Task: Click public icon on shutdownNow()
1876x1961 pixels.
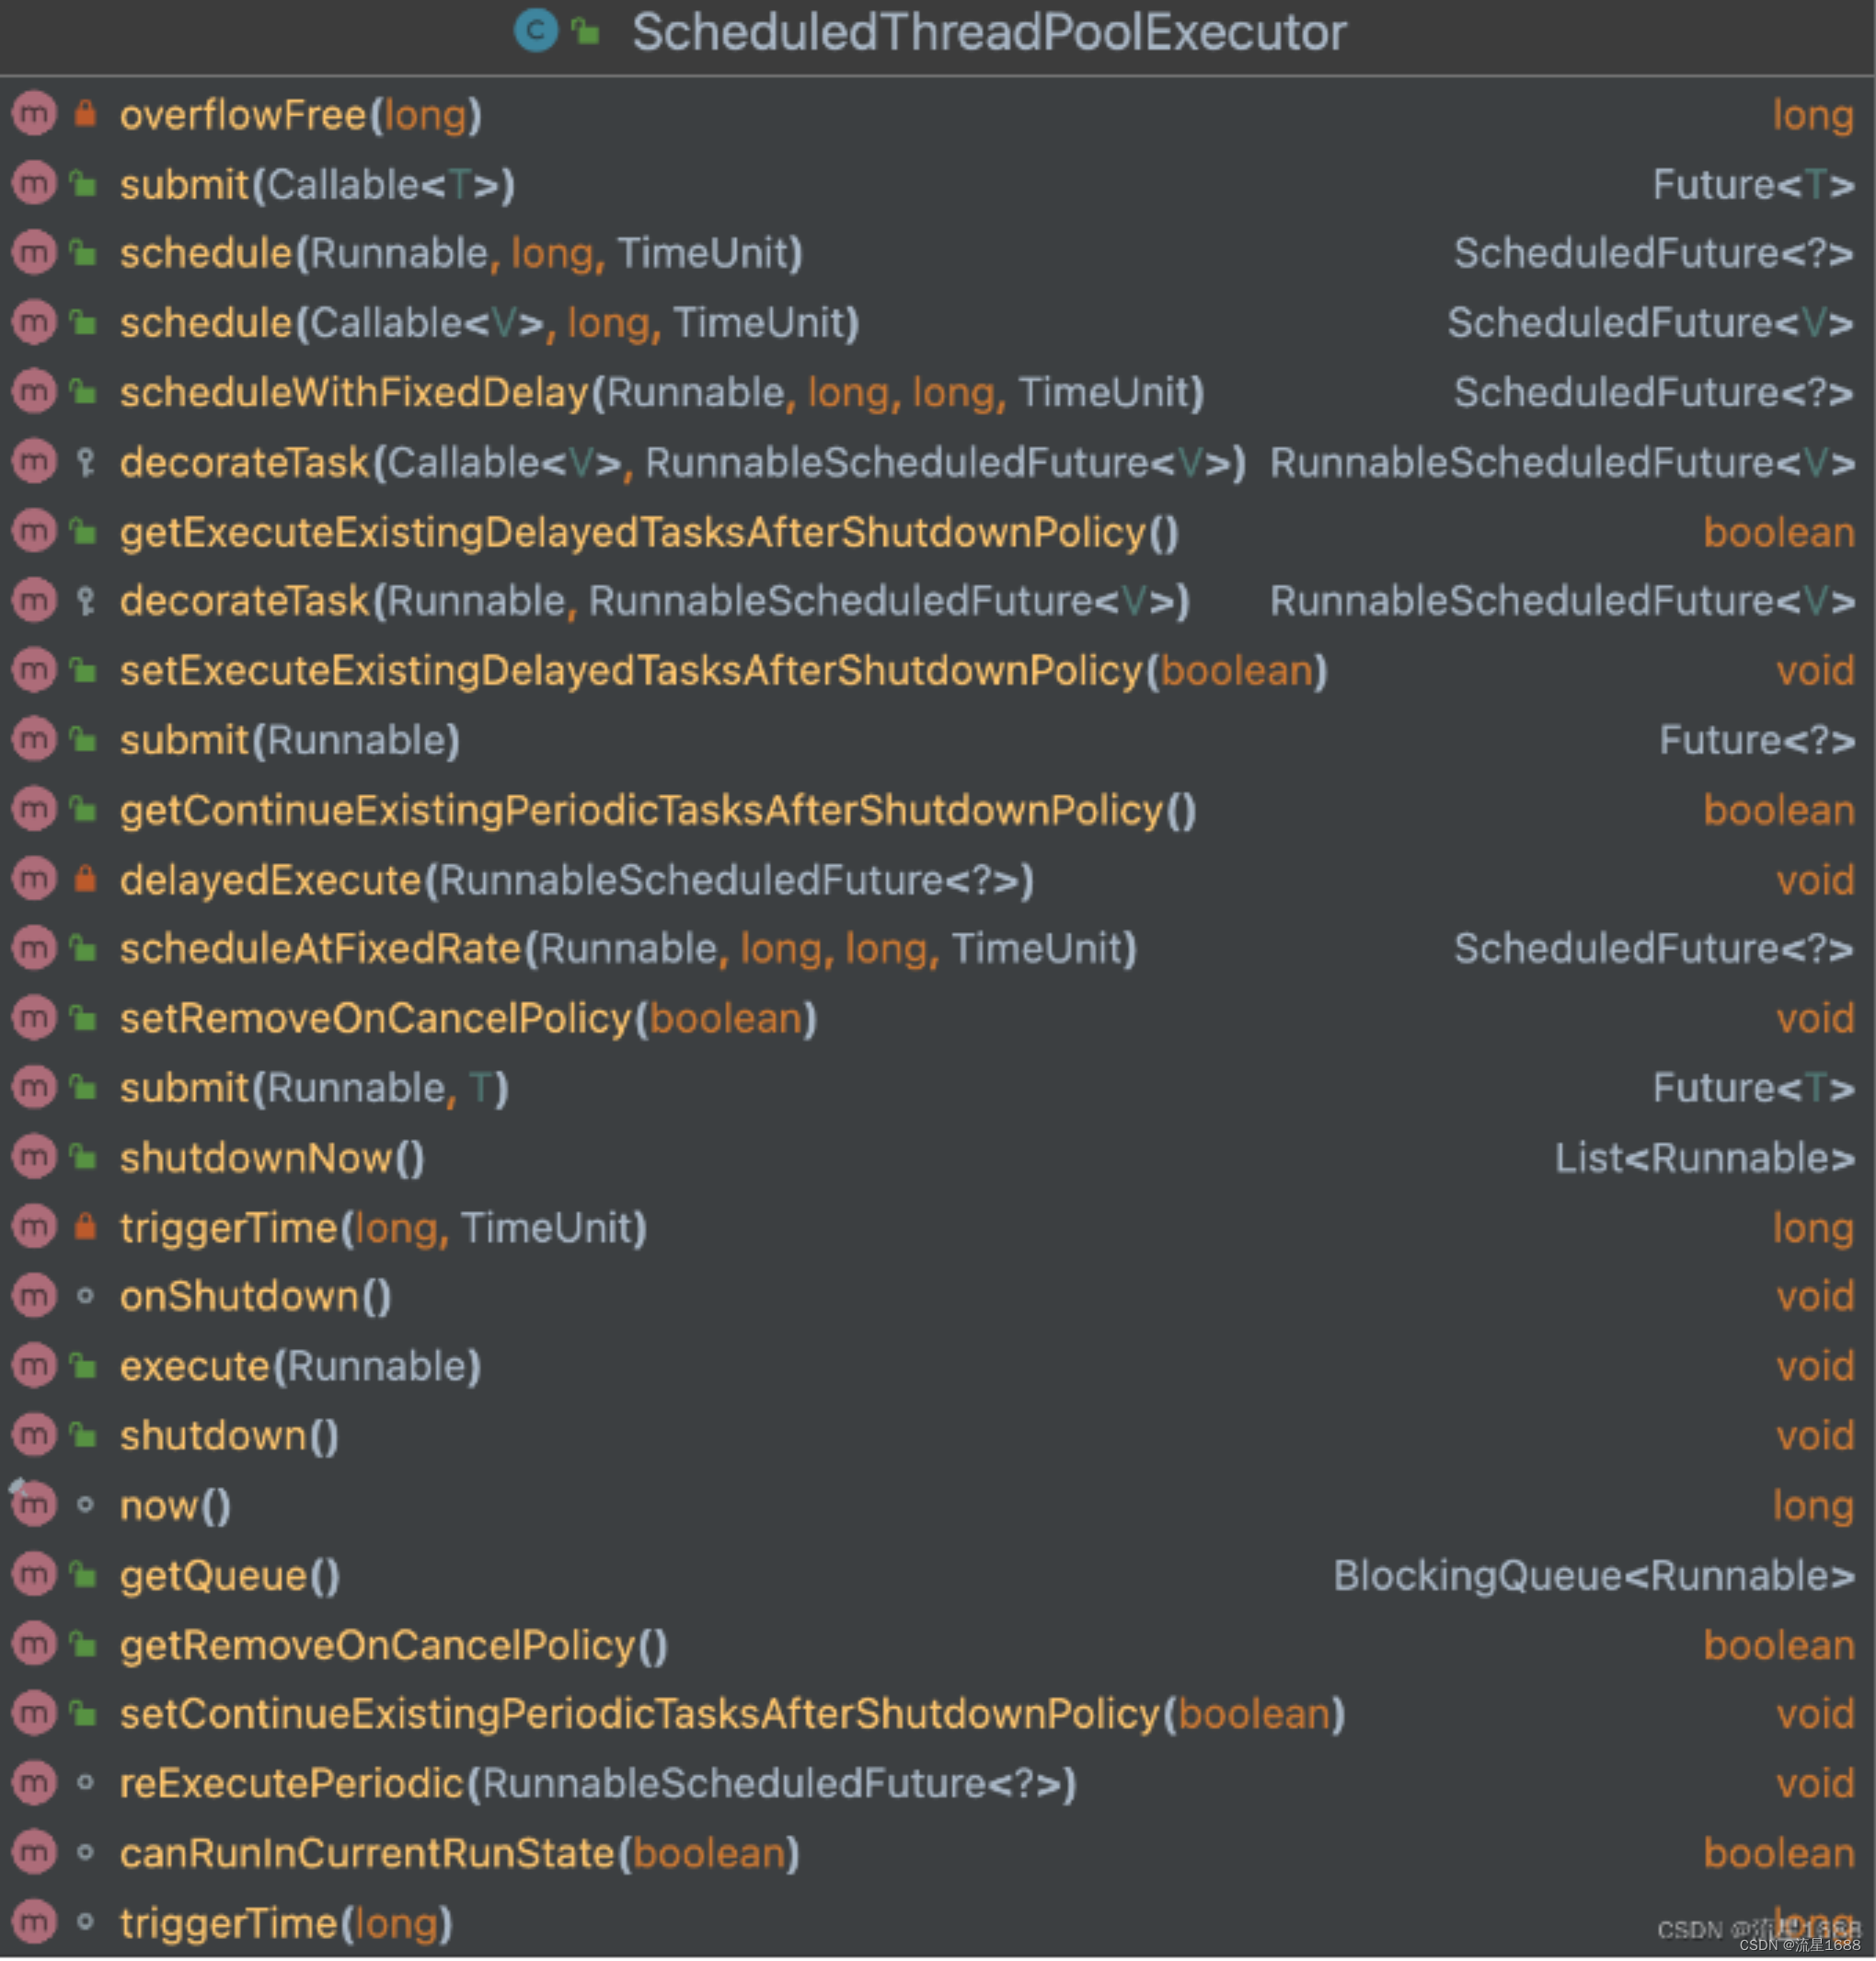Action: point(84,1157)
